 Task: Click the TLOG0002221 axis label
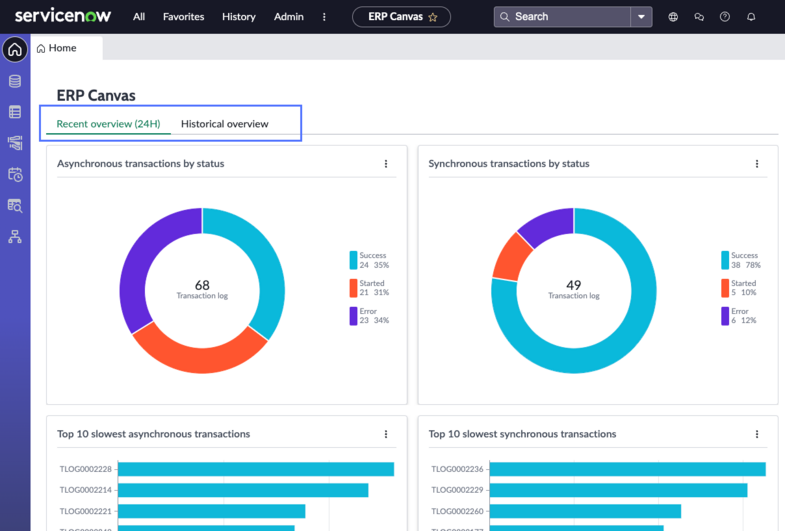point(86,511)
